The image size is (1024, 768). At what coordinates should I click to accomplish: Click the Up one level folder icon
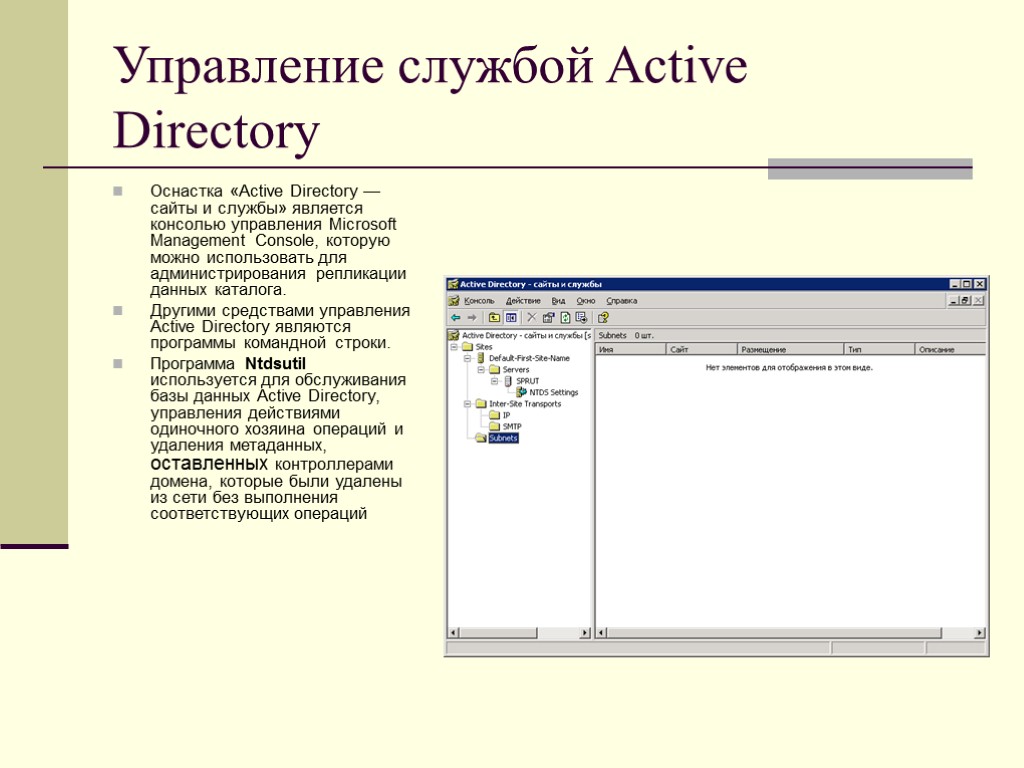pos(494,317)
